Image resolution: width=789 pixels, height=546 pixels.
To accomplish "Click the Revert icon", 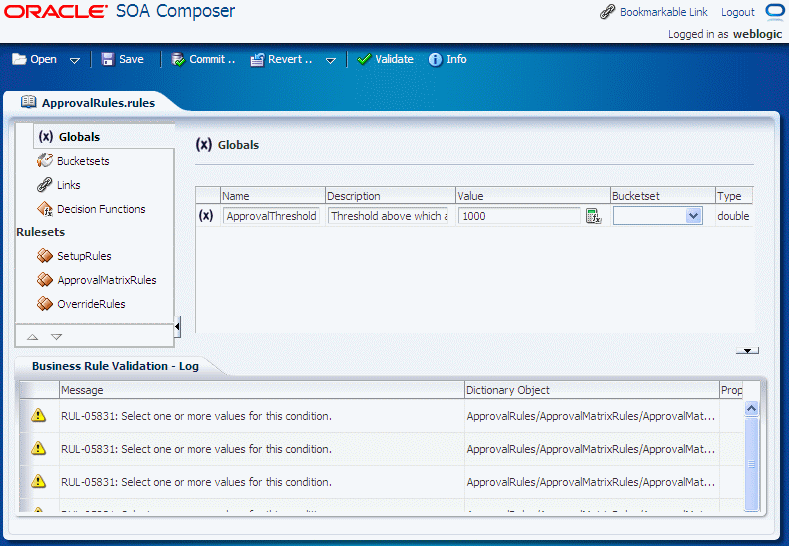I will point(257,59).
